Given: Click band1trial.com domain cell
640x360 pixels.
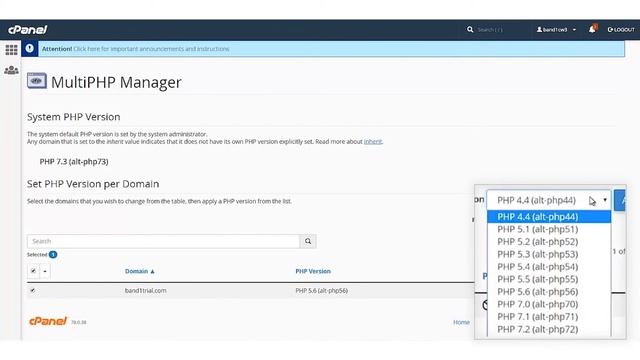Looking at the screenshot, I should coord(145,291).
